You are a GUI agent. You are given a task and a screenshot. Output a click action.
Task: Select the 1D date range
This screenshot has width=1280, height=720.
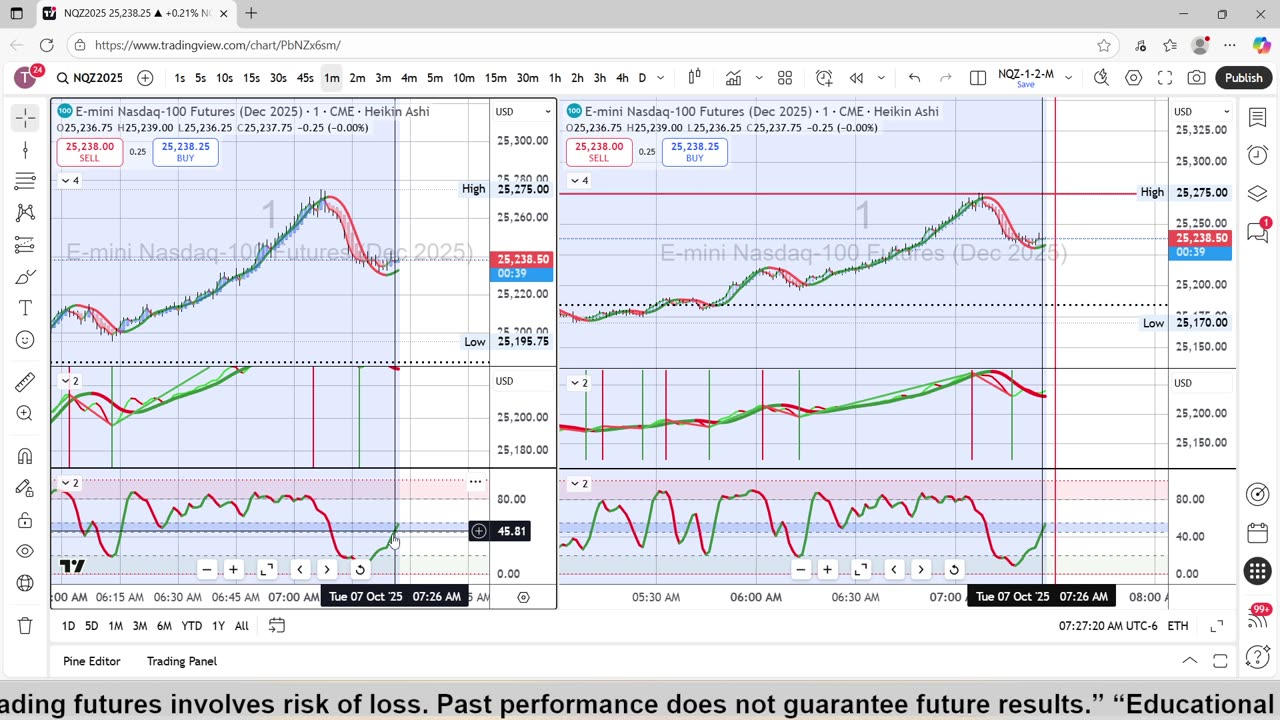pos(68,626)
